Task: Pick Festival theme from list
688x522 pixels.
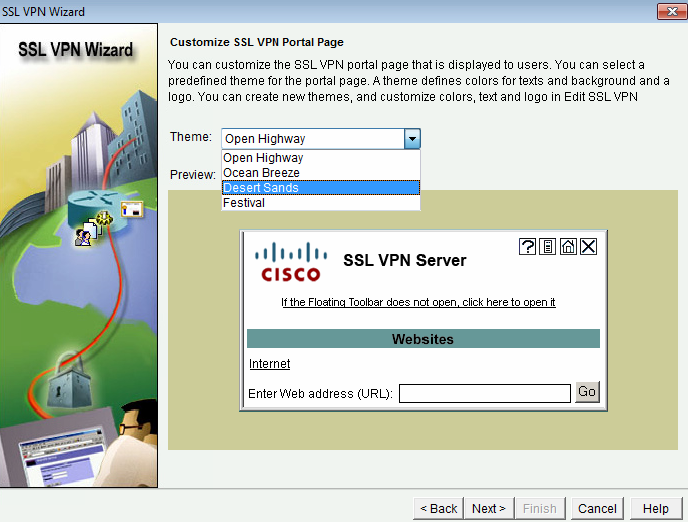Action: 321,203
